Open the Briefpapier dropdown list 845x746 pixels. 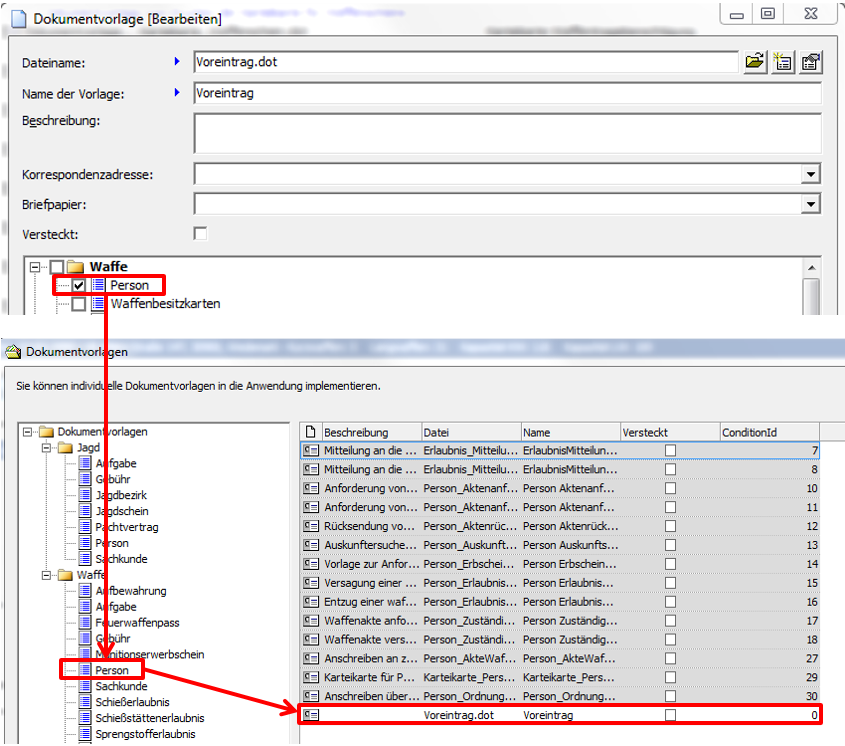pyautogui.click(x=810, y=204)
